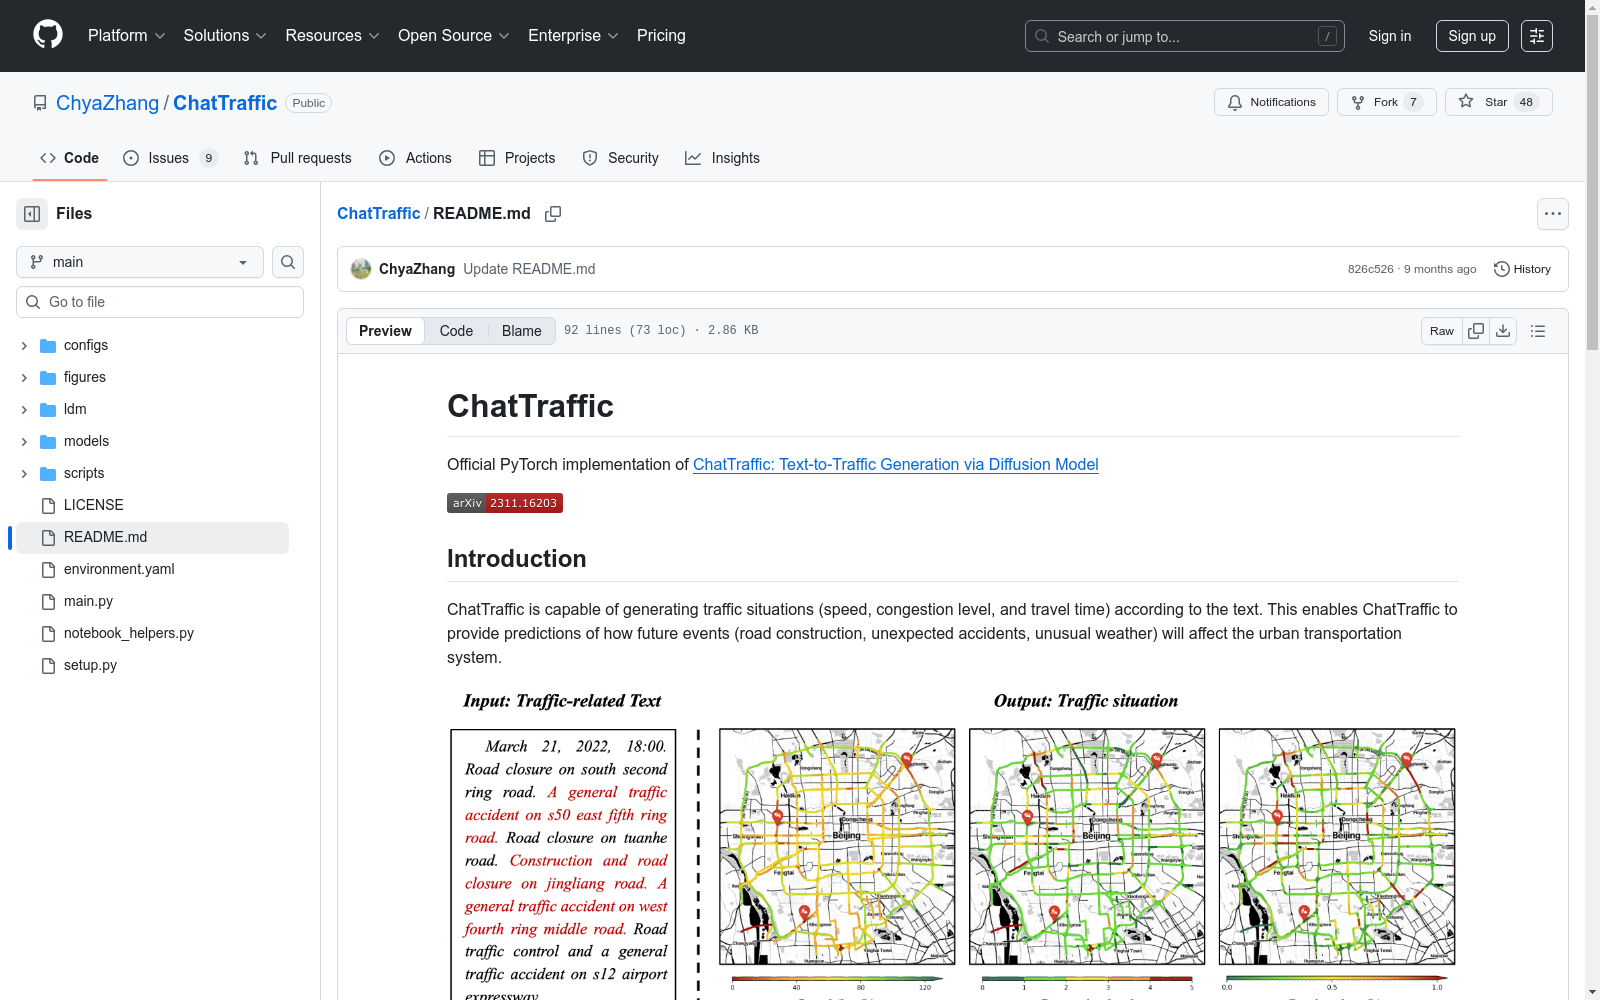
Task: Open the ChyaZhang owner profile link
Action: [x=107, y=103]
